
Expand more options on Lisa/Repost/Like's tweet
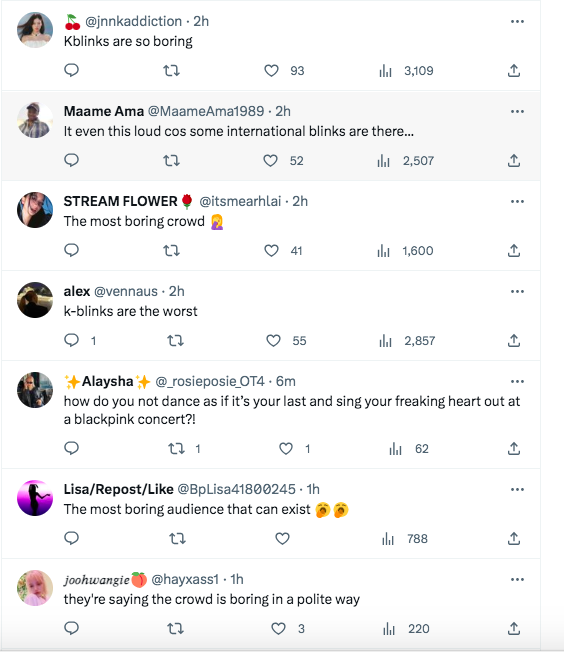click(517, 489)
